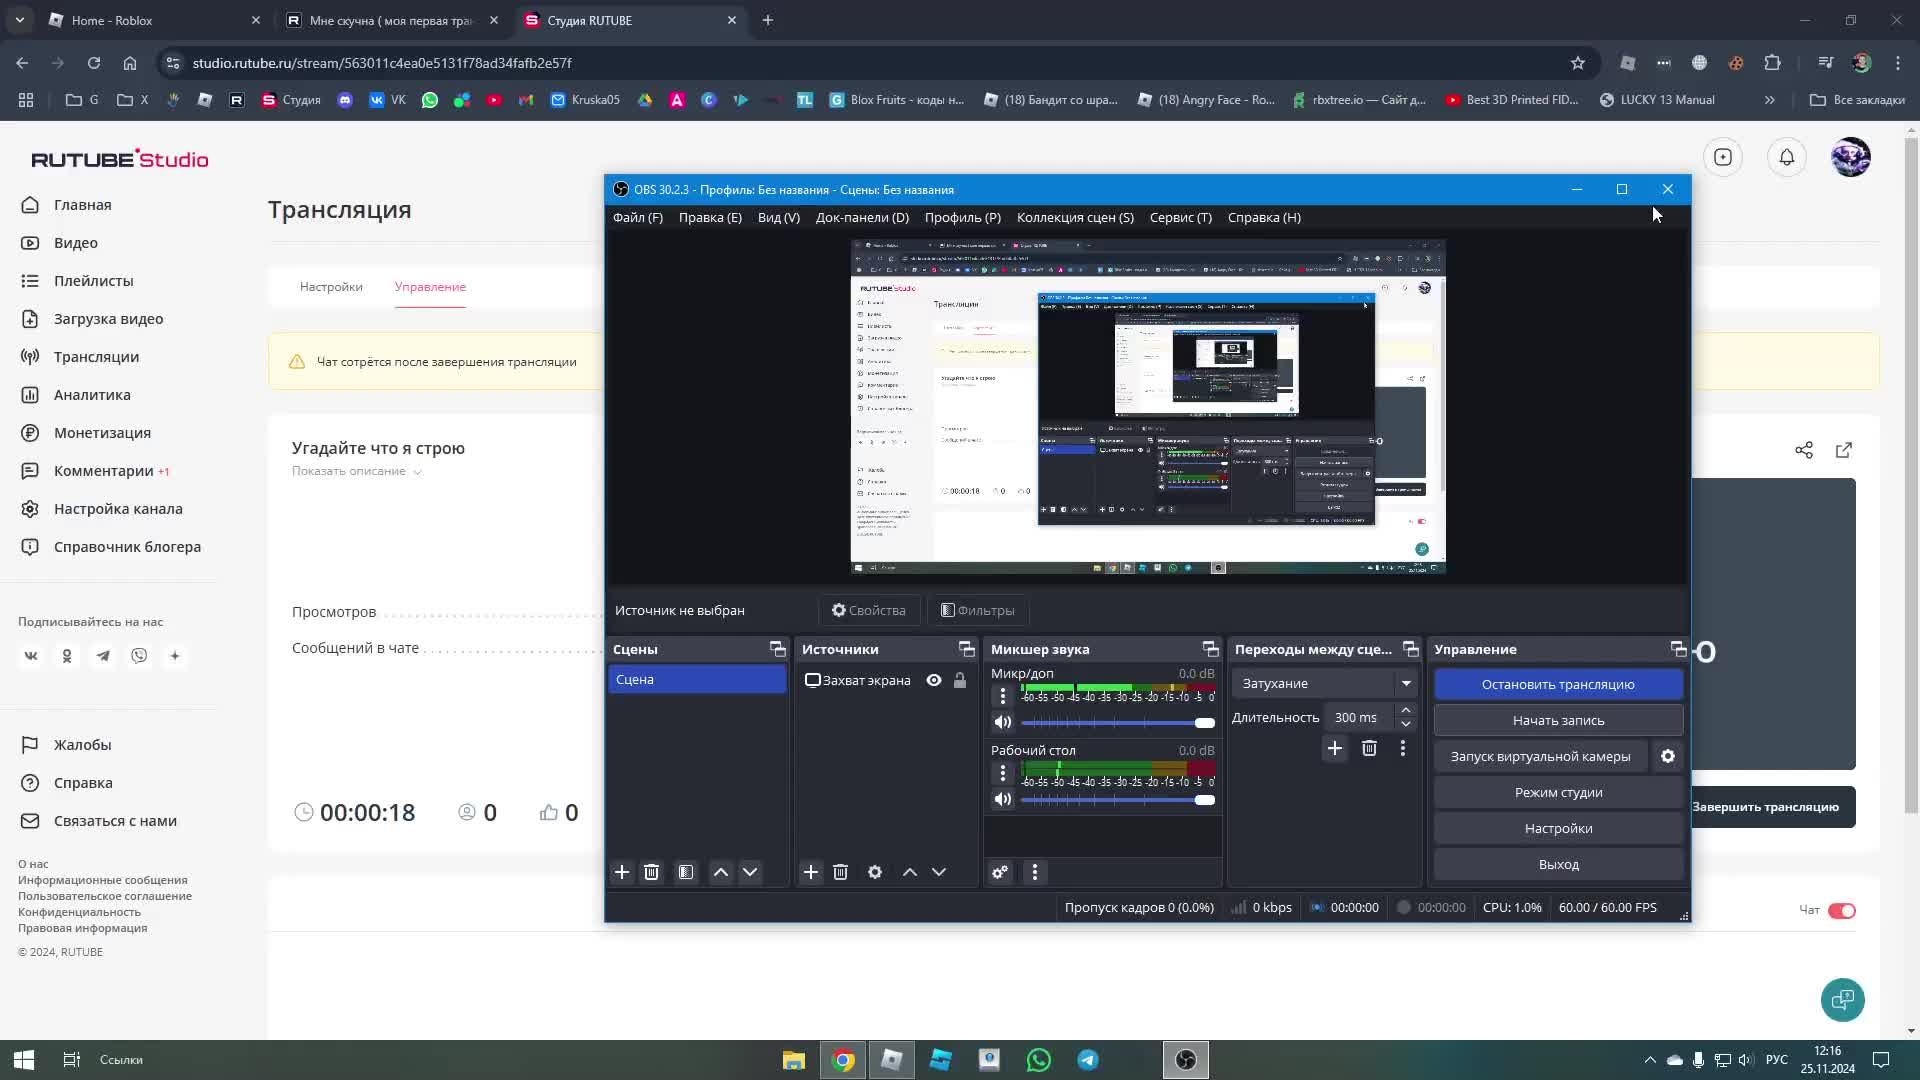Lock the Захват экрана source
Image resolution: width=1920 pixels, height=1080 pixels.
tap(960, 680)
